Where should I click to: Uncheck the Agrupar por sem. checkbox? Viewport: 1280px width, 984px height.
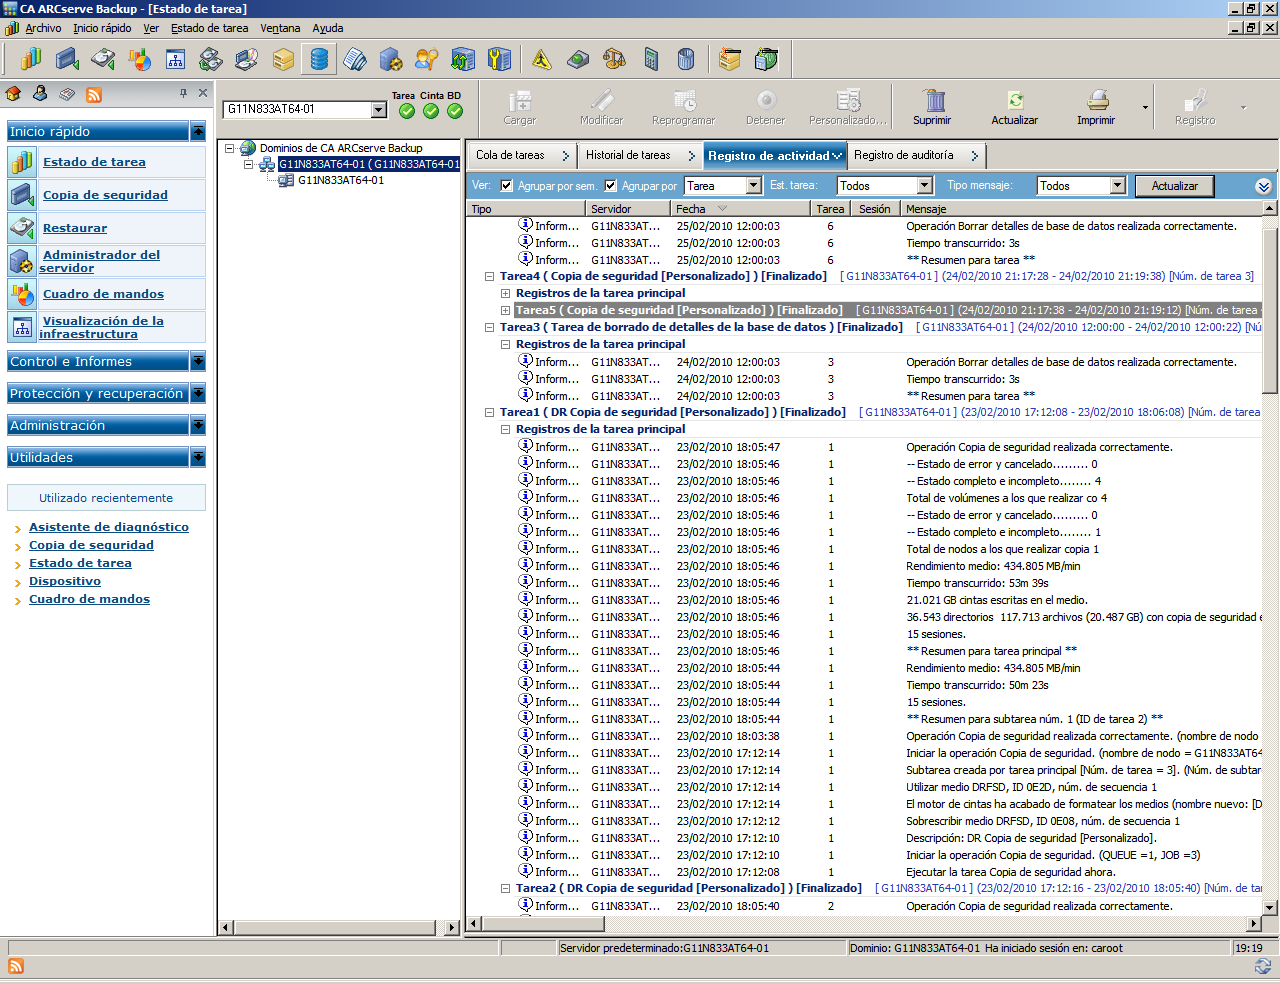[x=509, y=185]
